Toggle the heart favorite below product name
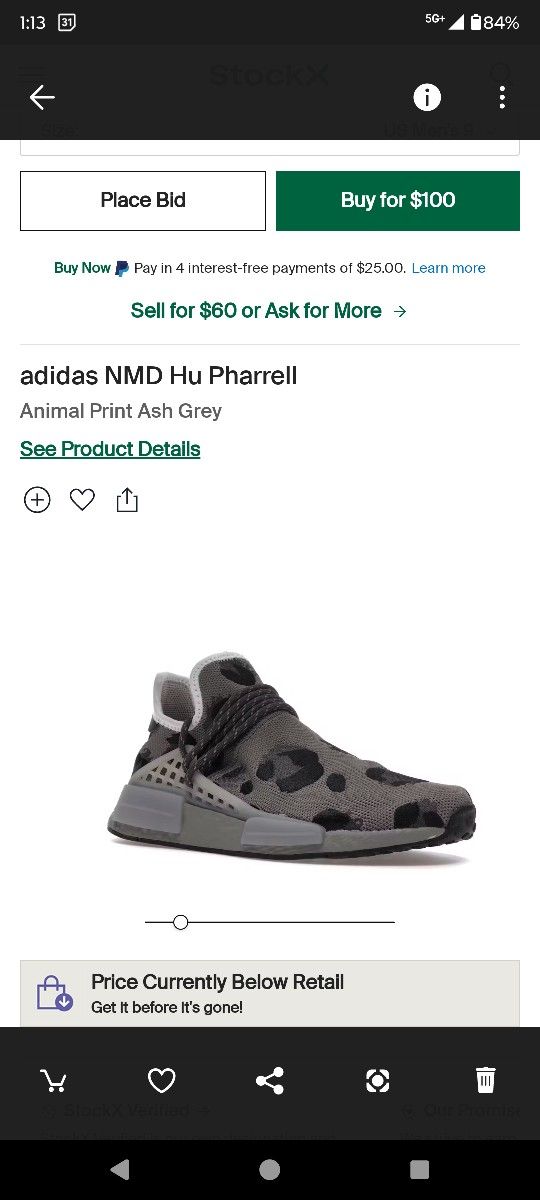Image resolution: width=540 pixels, height=1200 pixels. pos(82,499)
